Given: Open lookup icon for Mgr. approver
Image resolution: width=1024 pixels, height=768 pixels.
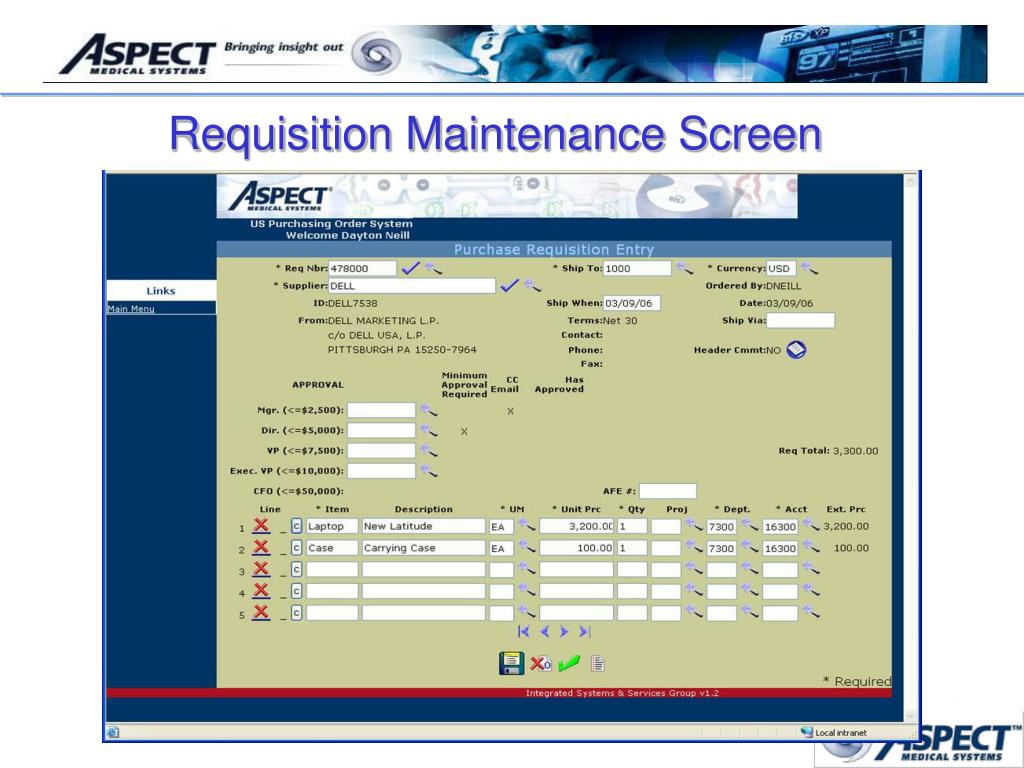Looking at the screenshot, I should (x=428, y=410).
